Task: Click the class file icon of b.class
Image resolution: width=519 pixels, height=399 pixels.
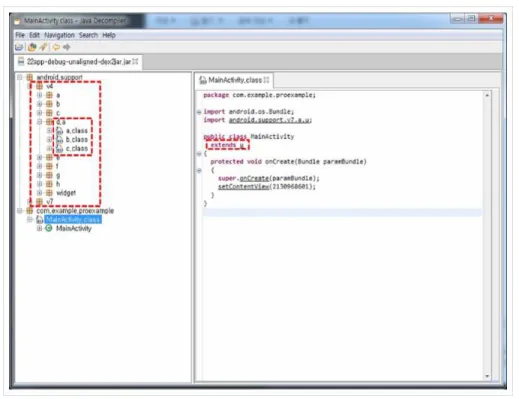Action: click(59, 139)
